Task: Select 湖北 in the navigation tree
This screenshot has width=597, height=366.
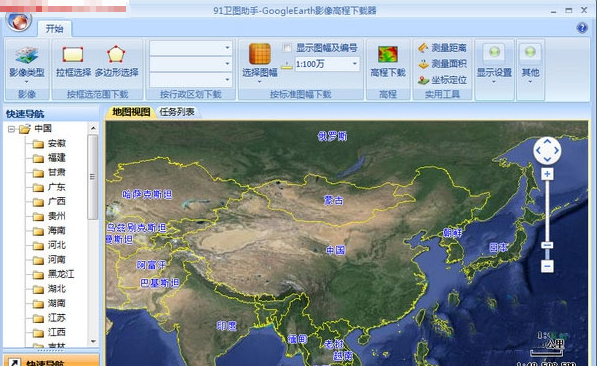Action: [57, 289]
